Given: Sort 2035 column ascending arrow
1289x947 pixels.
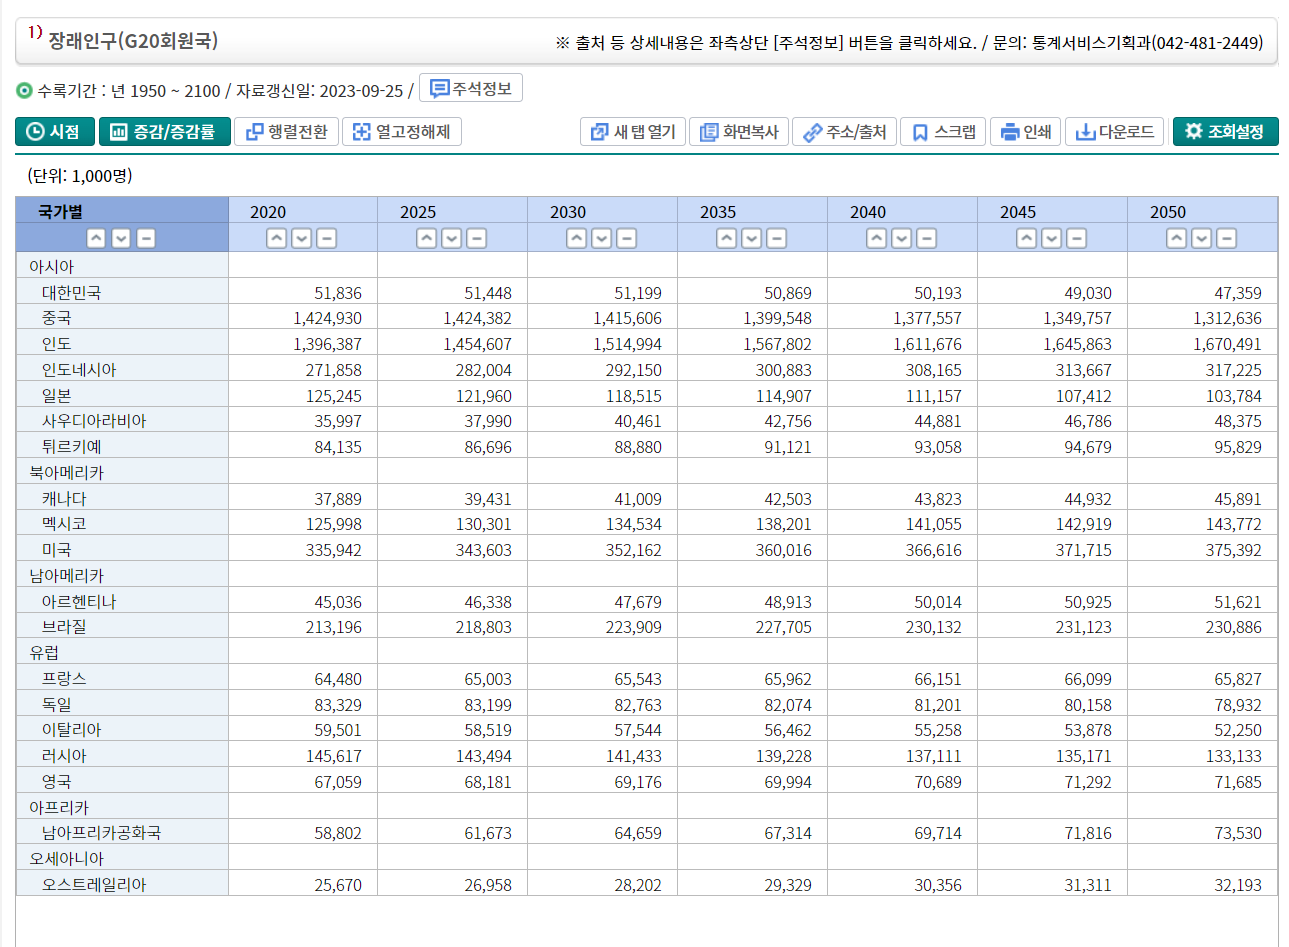Looking at the screenshot, I should pyautogui.click(x=726, y=238).
